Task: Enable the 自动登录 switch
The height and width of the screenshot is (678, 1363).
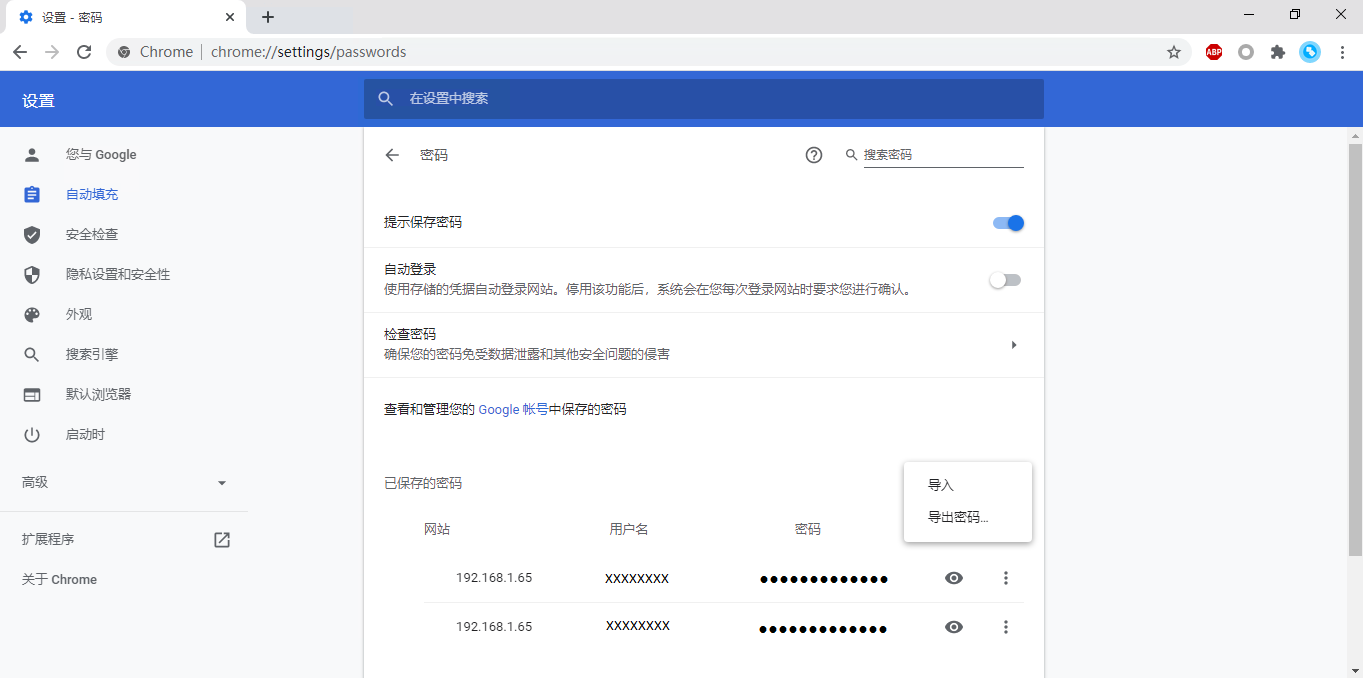Action: pyautogui.click(x=1005, y=280)
